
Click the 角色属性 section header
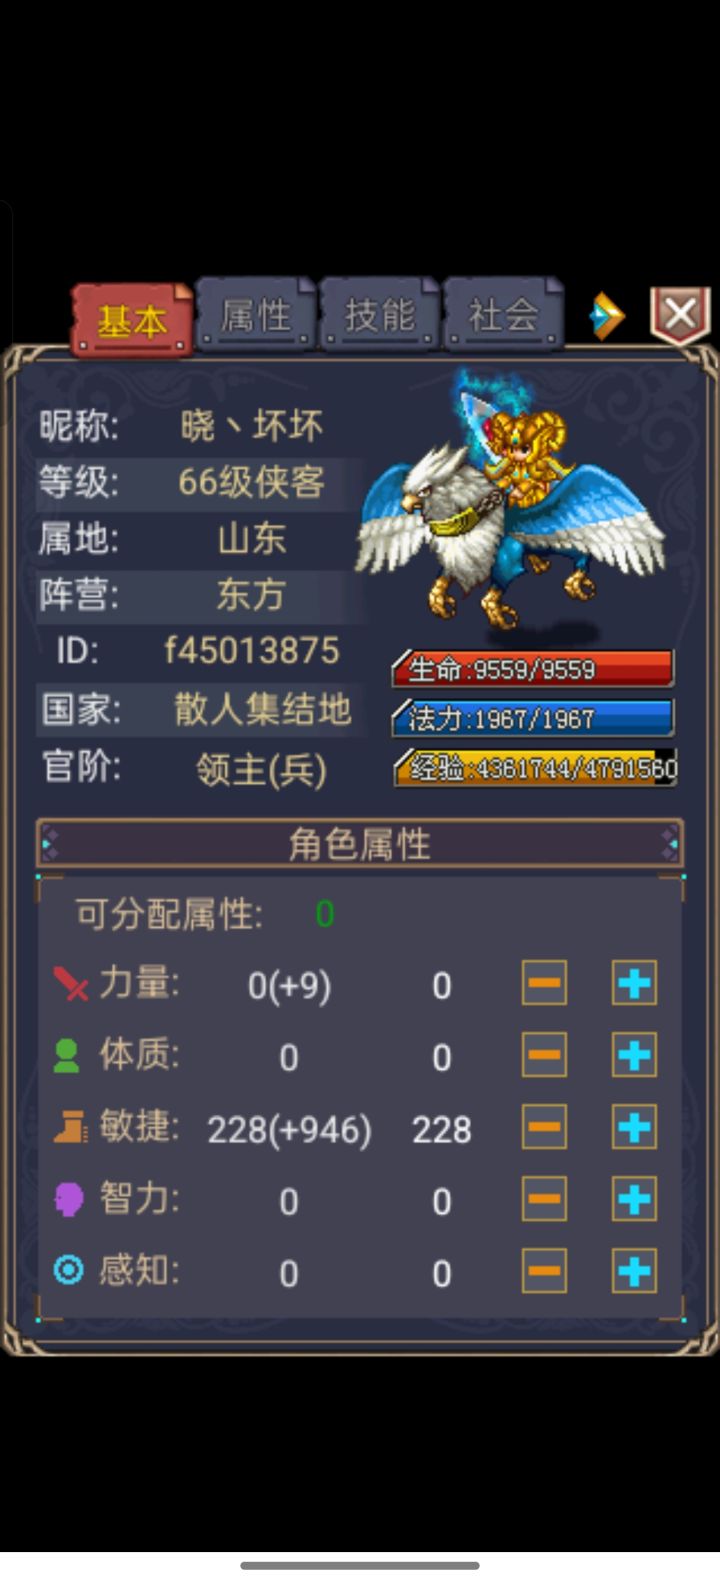coord(360,844)
